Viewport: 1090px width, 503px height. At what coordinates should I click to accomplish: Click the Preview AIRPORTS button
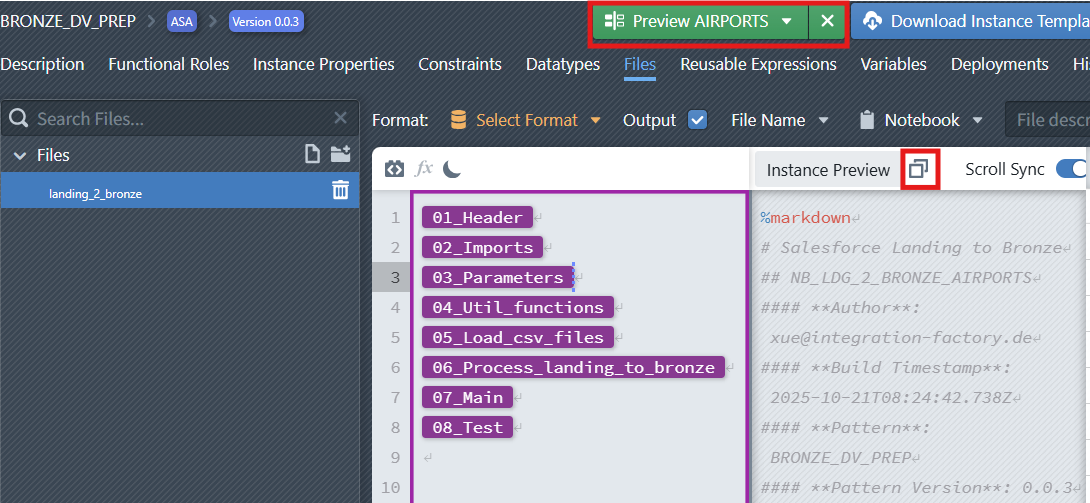point(688,21)
